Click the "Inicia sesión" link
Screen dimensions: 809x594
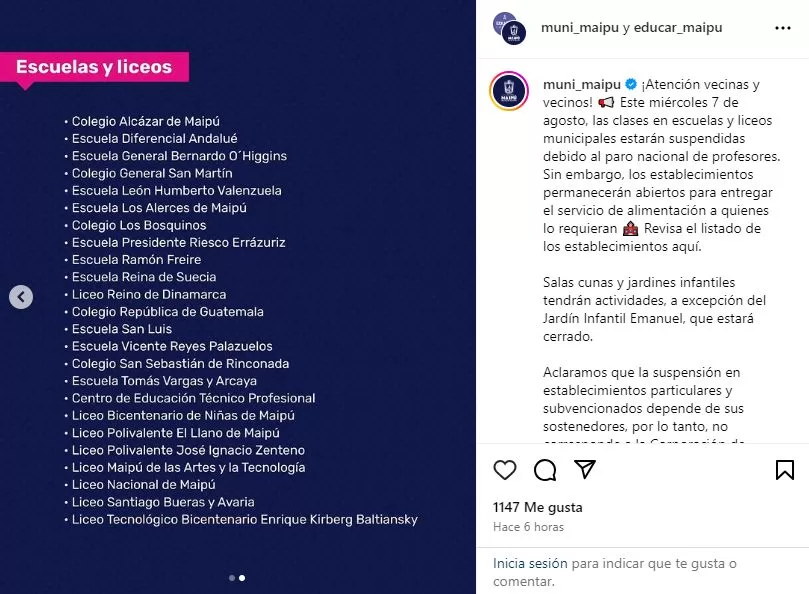[530, 564]
